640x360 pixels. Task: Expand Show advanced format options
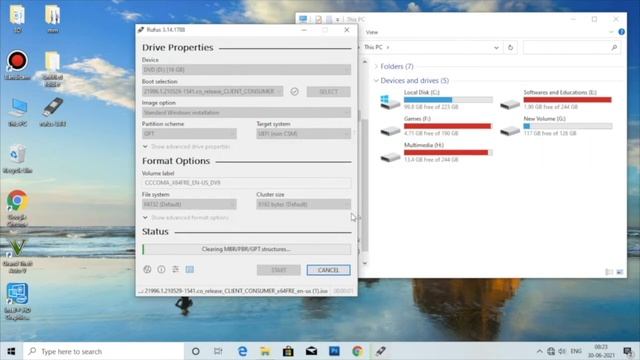(186, 218)
